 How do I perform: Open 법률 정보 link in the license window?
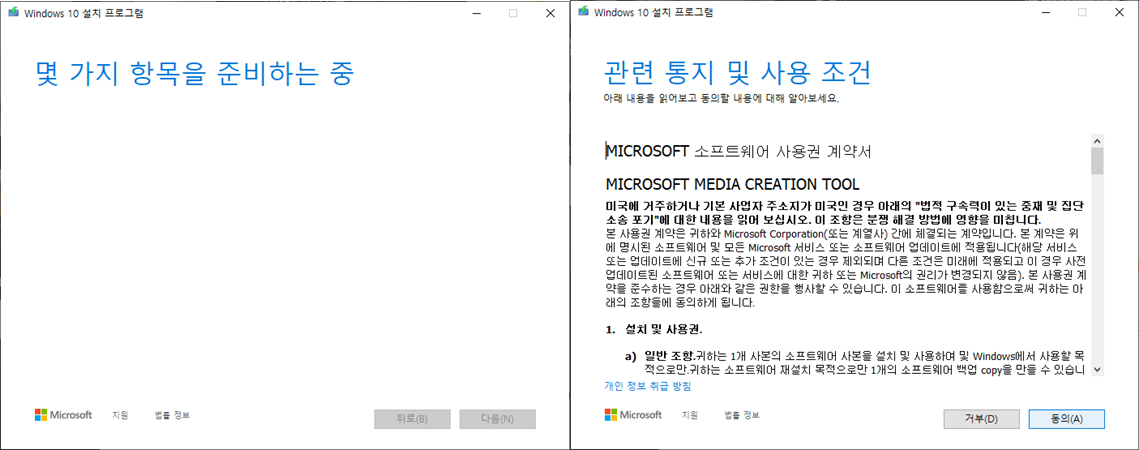click(742, 415)
